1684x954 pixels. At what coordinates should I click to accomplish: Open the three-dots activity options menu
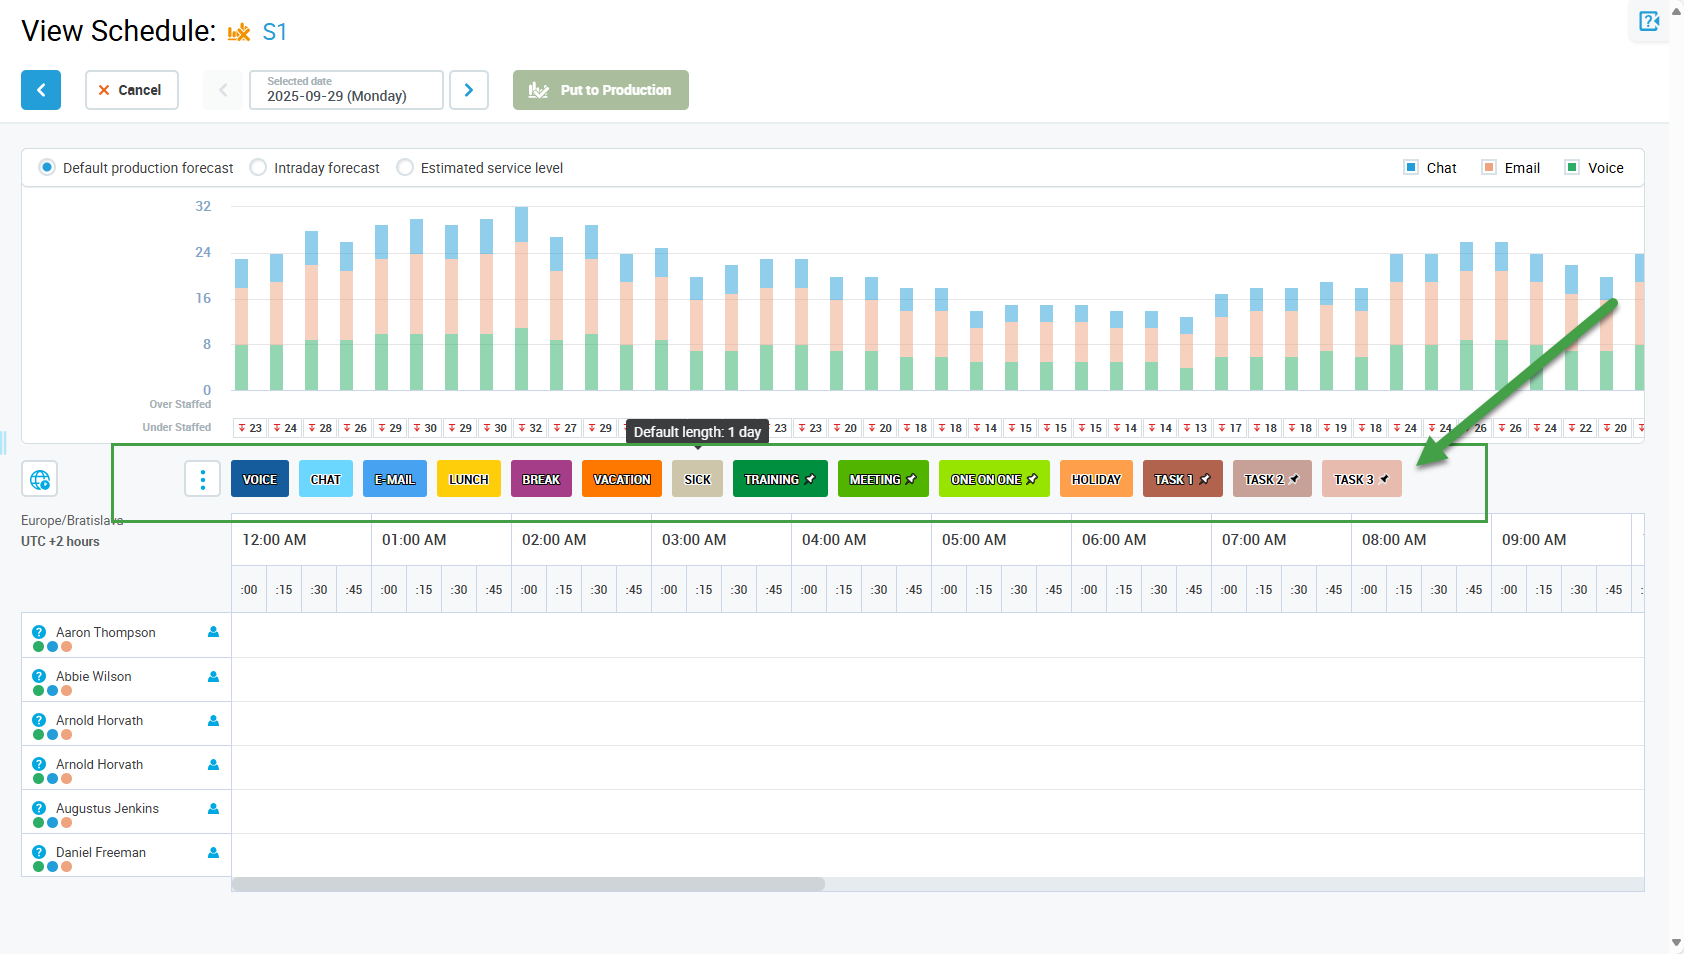click(202, 479)
